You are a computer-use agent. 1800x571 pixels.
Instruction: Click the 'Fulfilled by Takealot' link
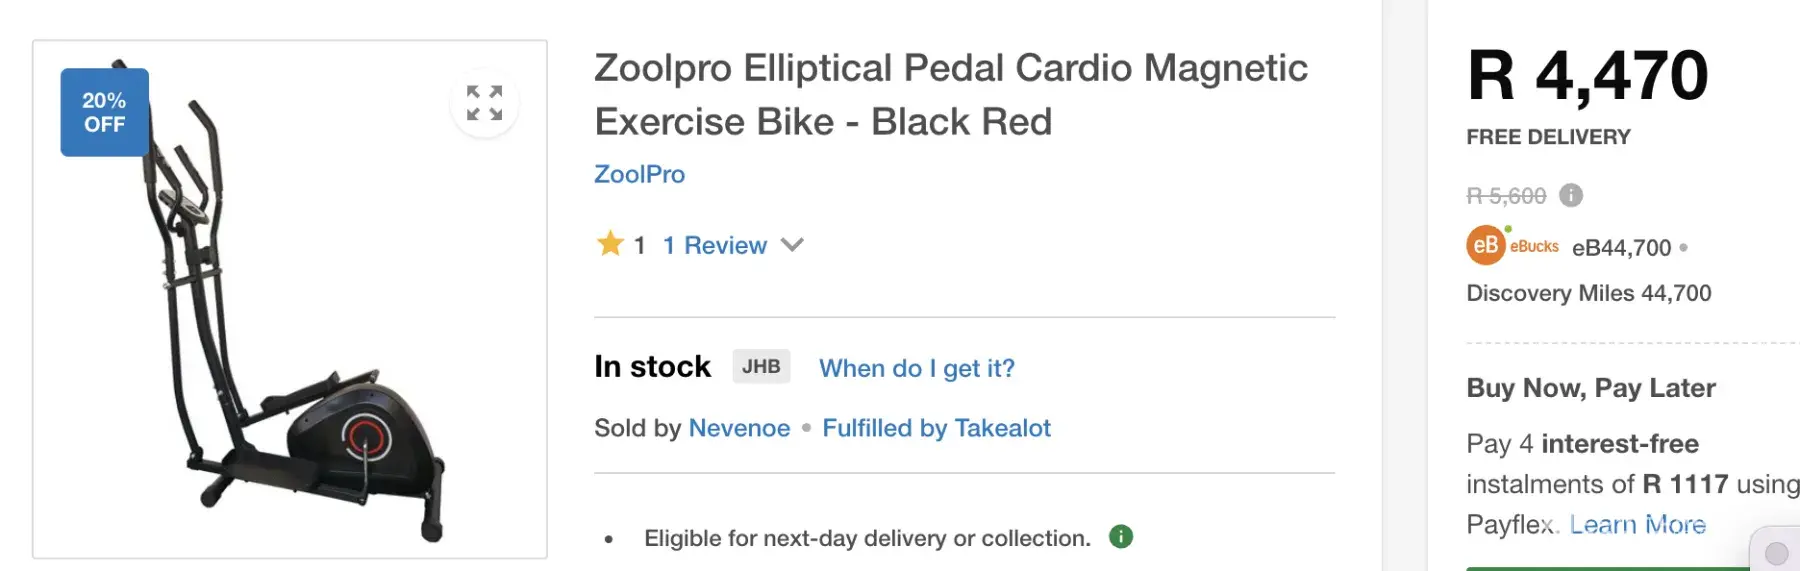pyautogui.click(x=936, y=428)
